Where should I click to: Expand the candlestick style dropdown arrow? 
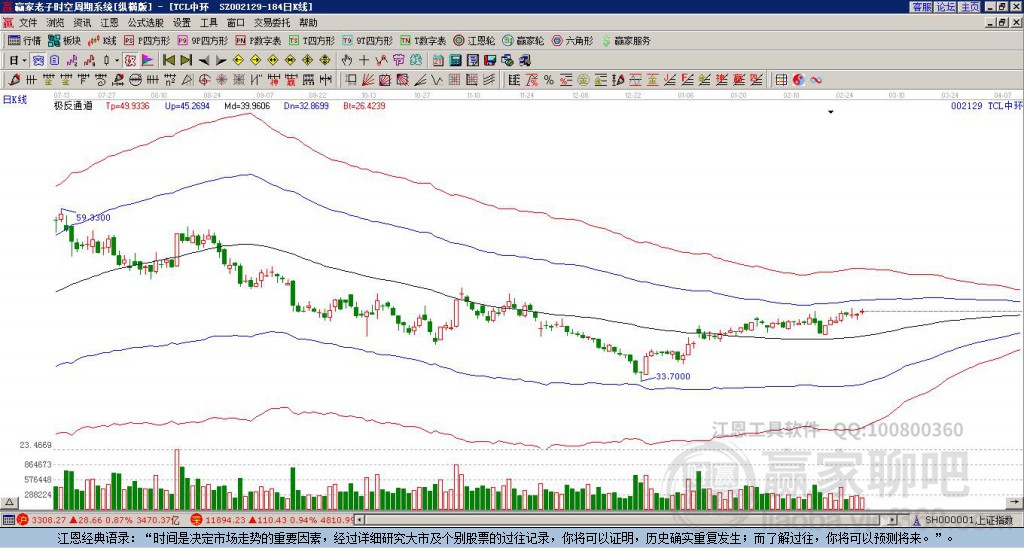117,61
